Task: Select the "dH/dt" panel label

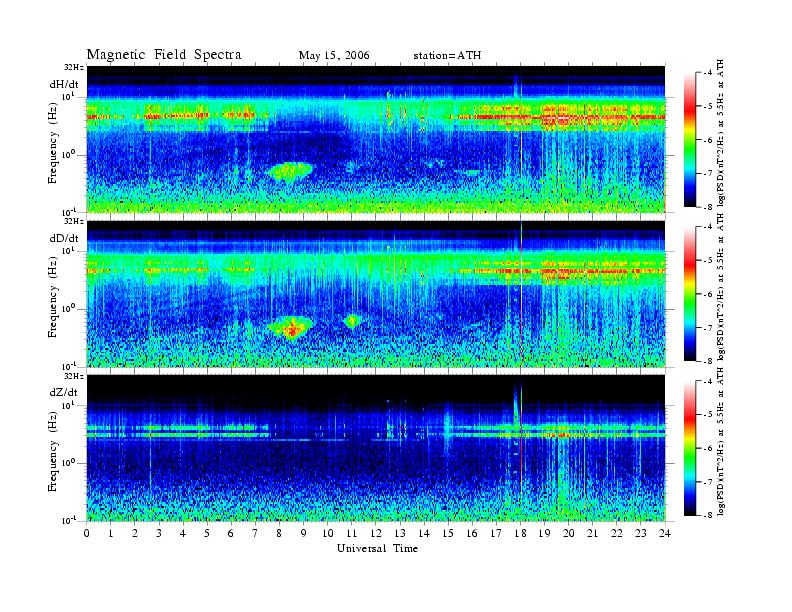Action: pyautogui.click(x=64, y=84)
